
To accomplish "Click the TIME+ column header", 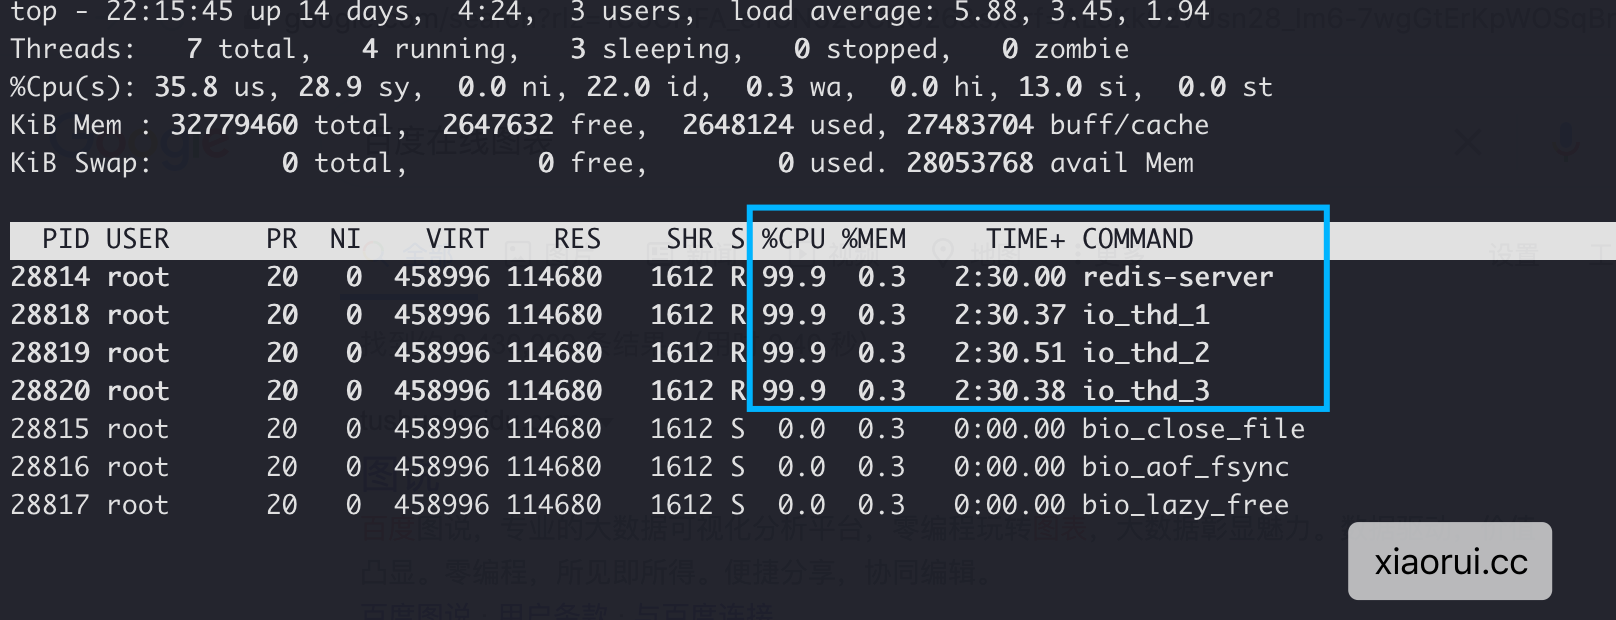I will tap(1025, 239).
